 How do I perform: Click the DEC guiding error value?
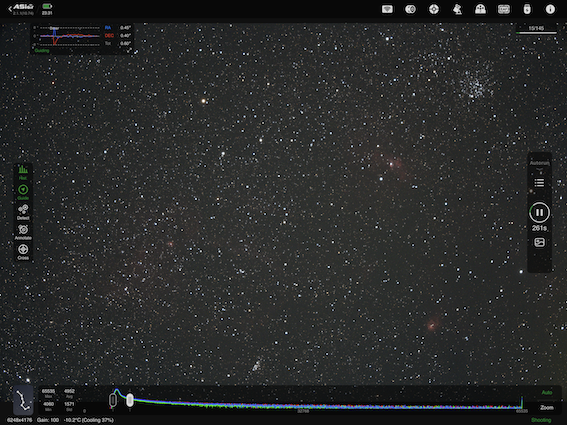[x=125, y=36]
